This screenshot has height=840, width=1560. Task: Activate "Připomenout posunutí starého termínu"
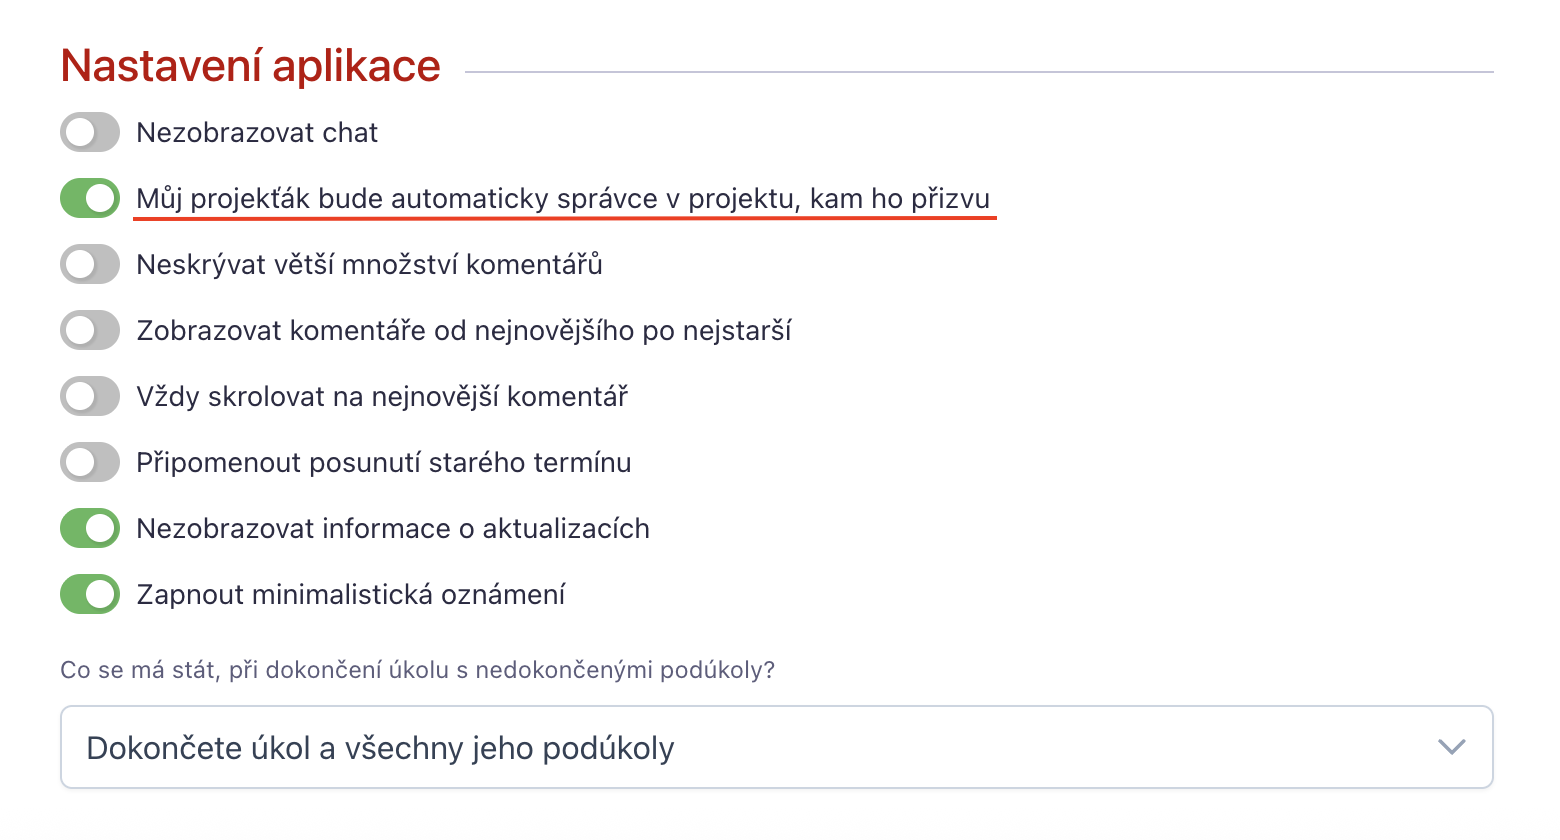point(89,462)
